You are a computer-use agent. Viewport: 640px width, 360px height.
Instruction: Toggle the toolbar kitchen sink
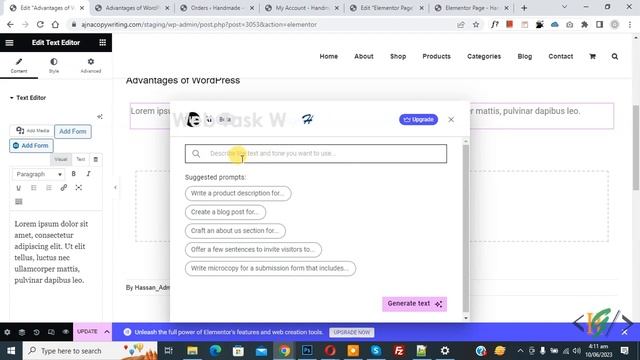(18, 202)
